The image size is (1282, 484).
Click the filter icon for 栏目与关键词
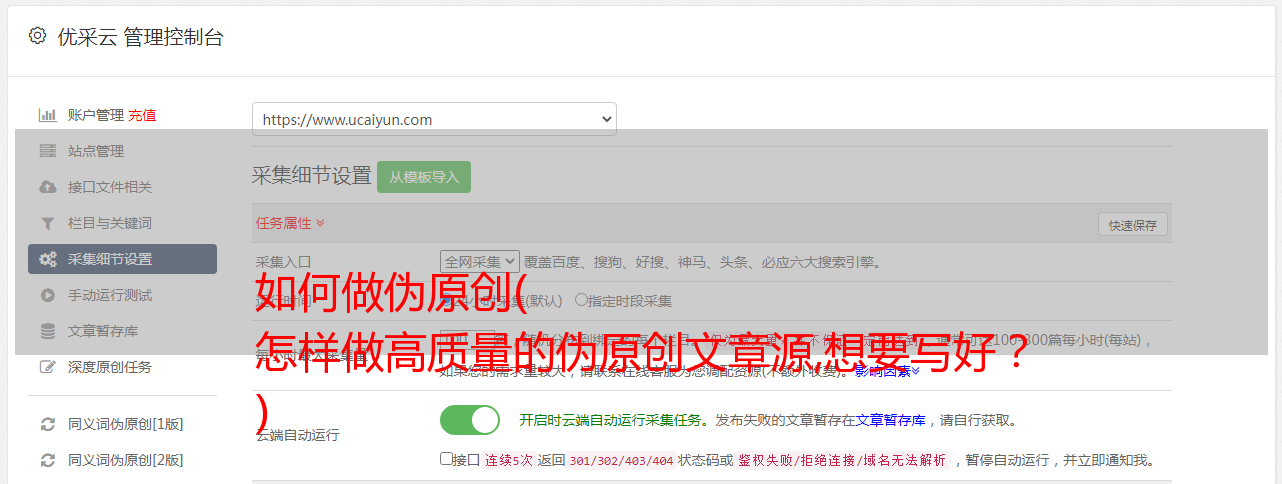[x=47, y=223]
